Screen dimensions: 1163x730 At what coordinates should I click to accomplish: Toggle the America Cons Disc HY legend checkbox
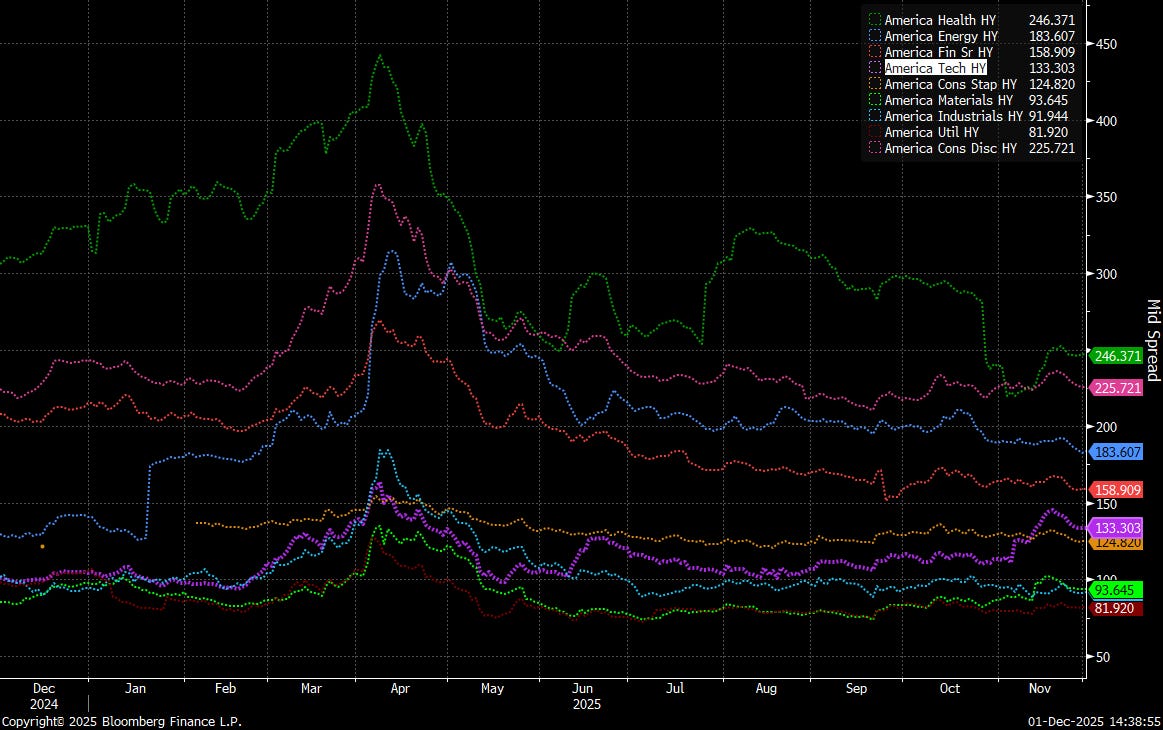[x=875, y=148]
